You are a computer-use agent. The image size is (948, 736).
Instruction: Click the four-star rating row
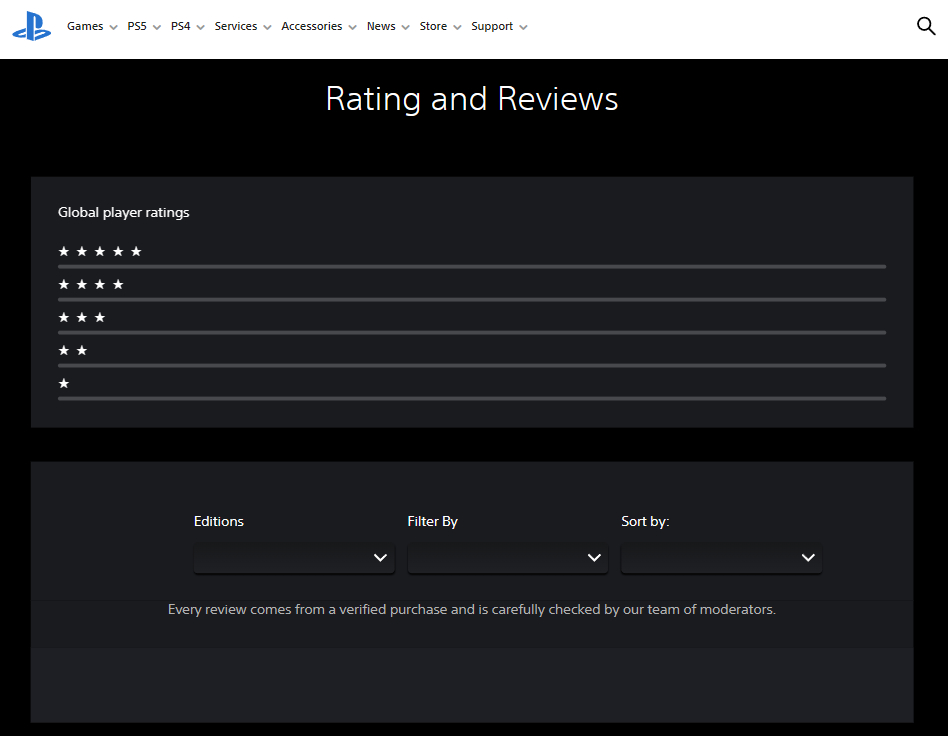(x=472, y=290)
